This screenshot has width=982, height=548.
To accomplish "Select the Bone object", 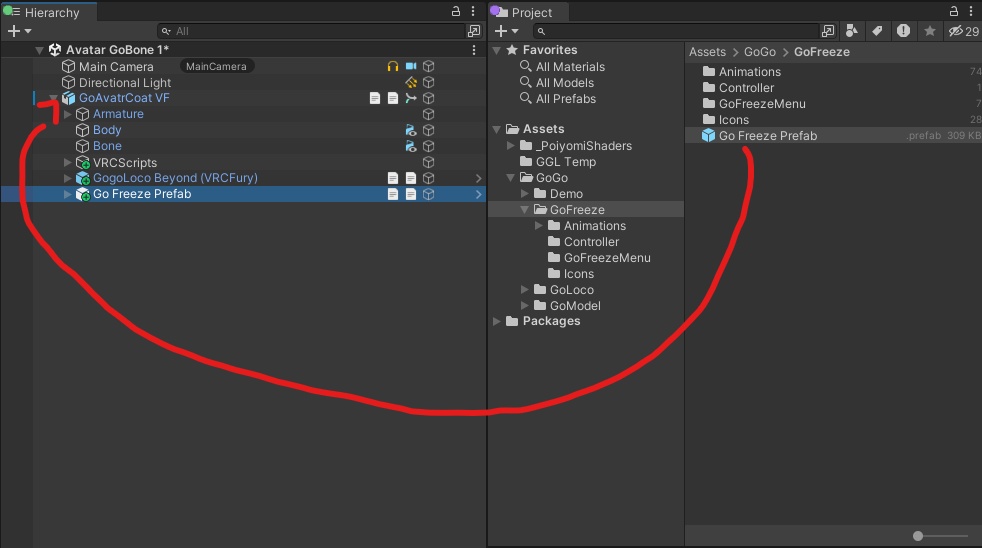I will [x=107, y=146].
